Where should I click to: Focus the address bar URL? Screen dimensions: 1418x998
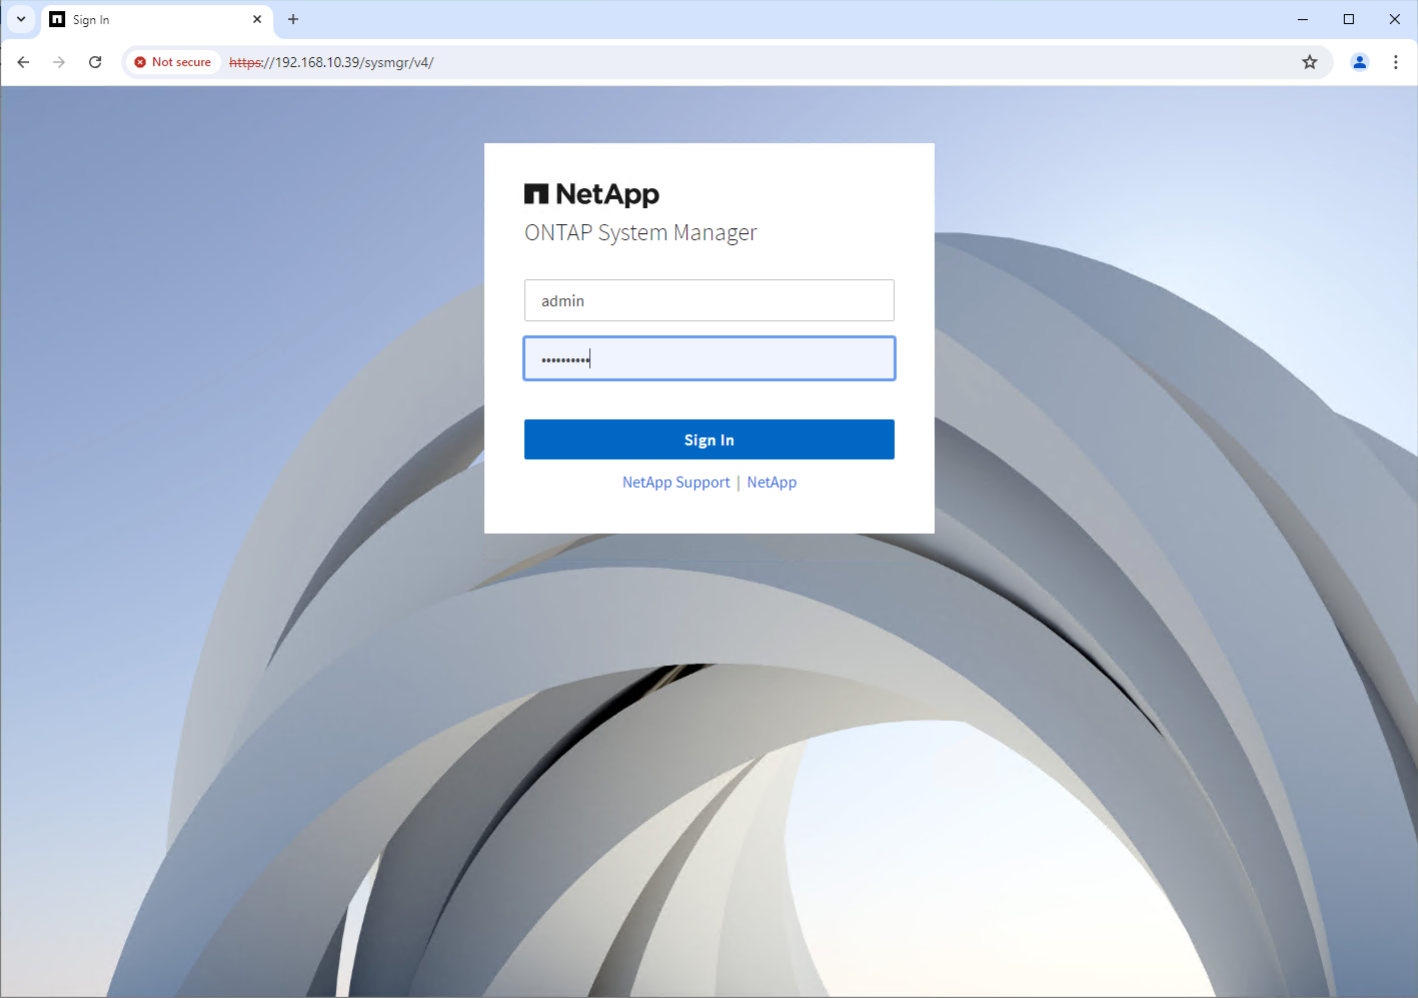click(331, 62)
